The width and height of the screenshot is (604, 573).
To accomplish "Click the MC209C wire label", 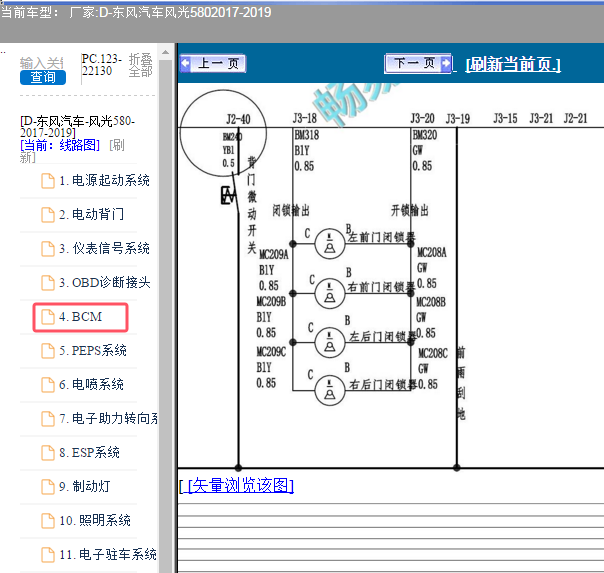I will click(x=272, y=352).
